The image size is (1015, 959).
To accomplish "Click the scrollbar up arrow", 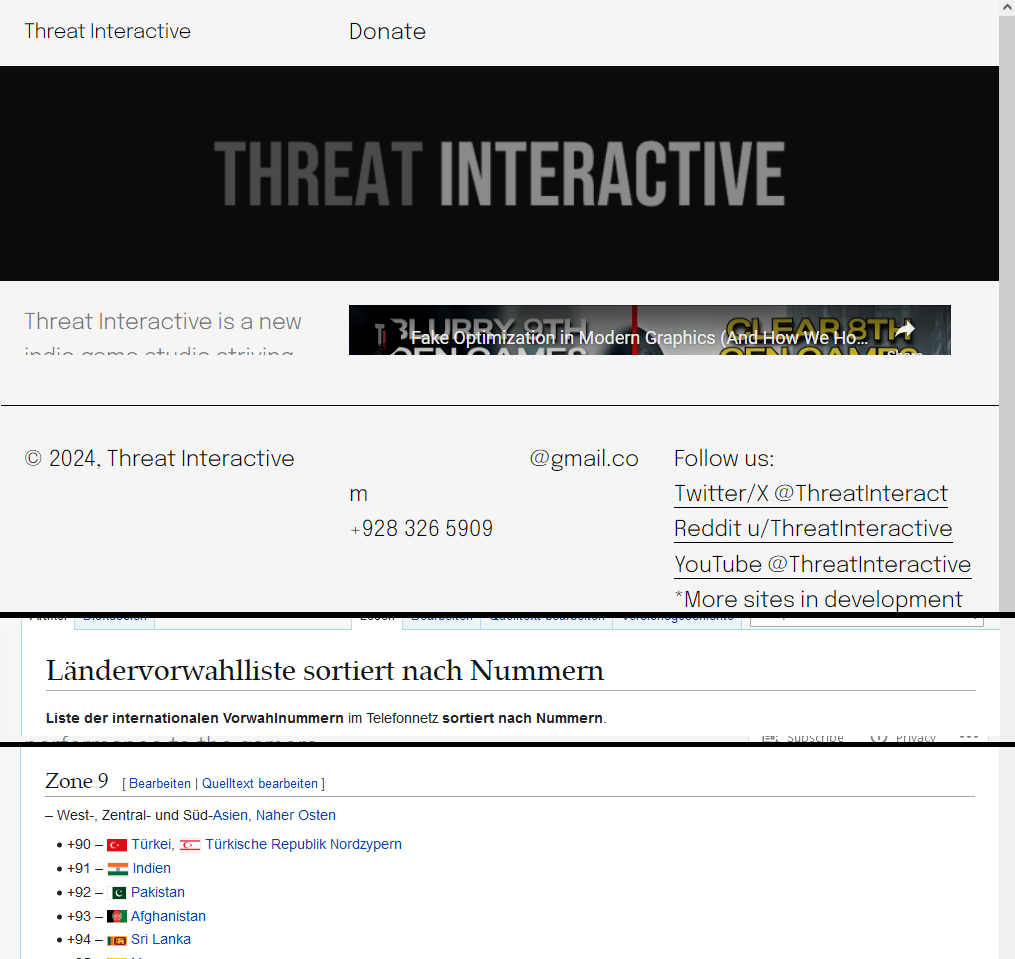I will tap(1007, 7).
